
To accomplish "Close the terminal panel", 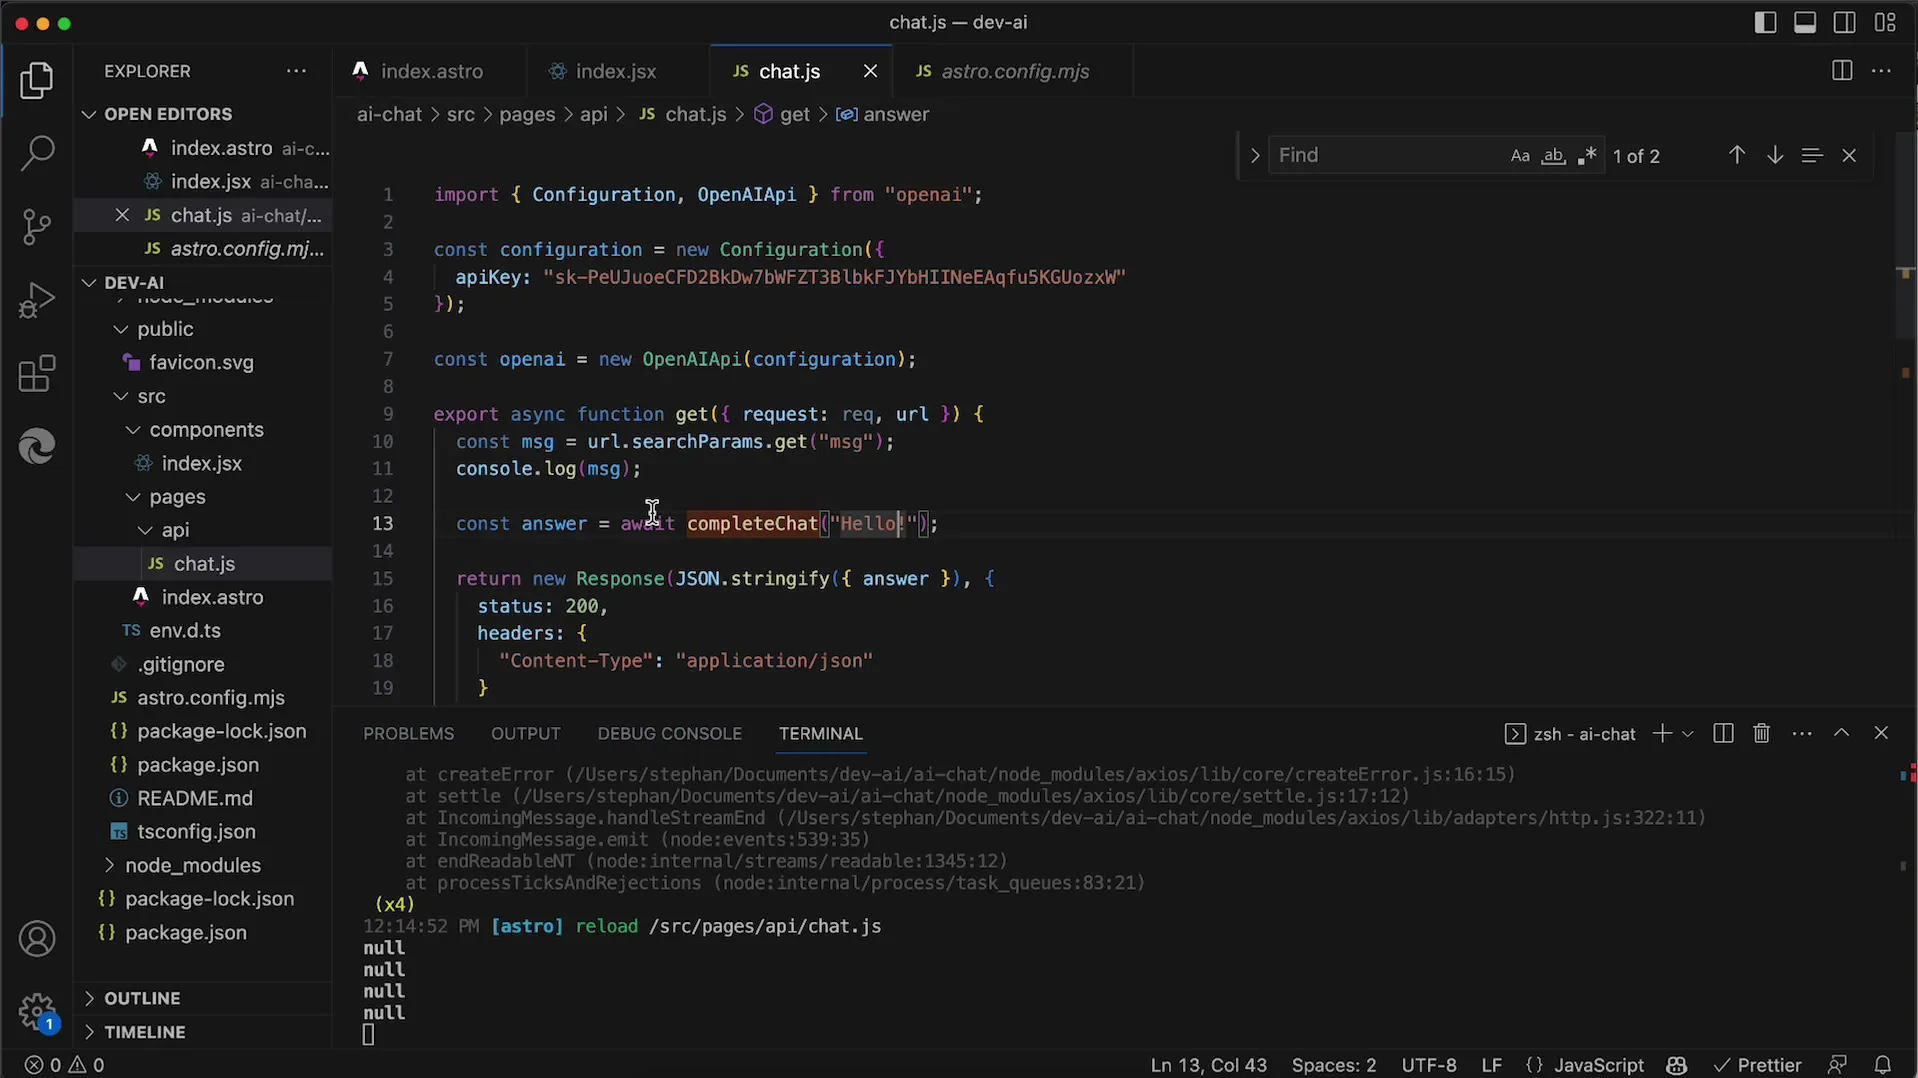I will (1881, 733).
